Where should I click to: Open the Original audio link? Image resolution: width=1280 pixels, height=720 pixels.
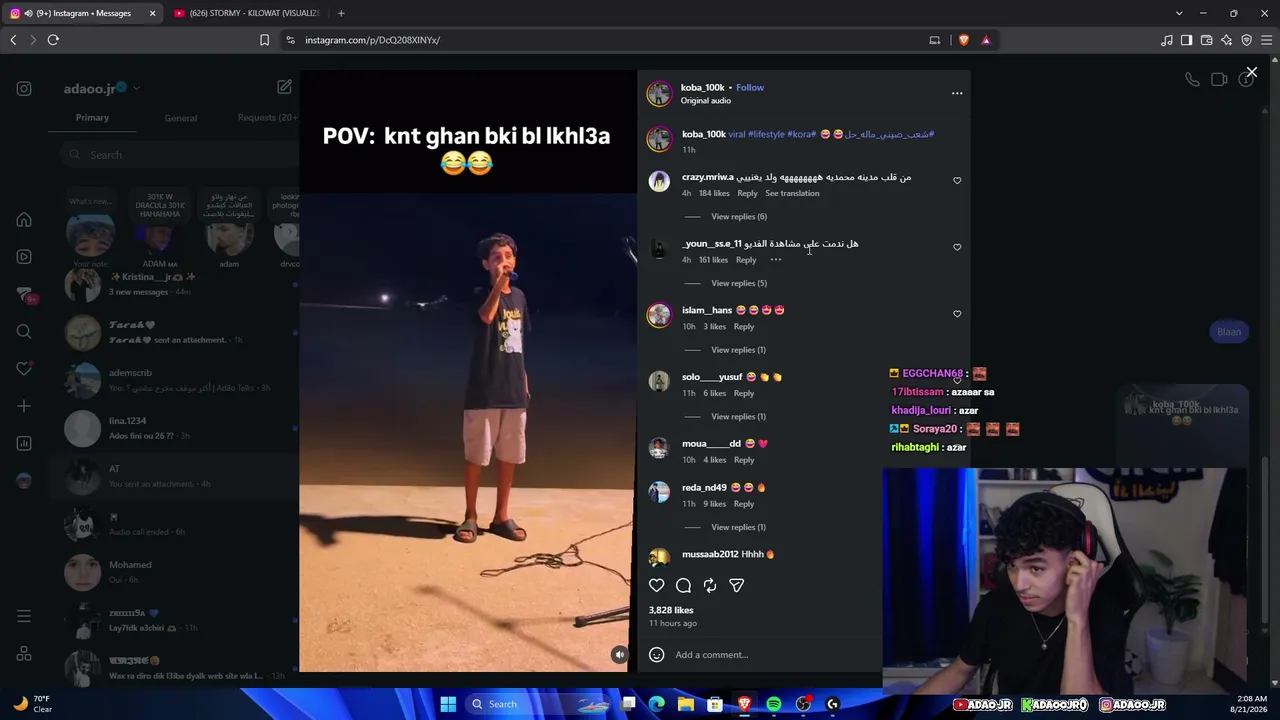[706, 101]
